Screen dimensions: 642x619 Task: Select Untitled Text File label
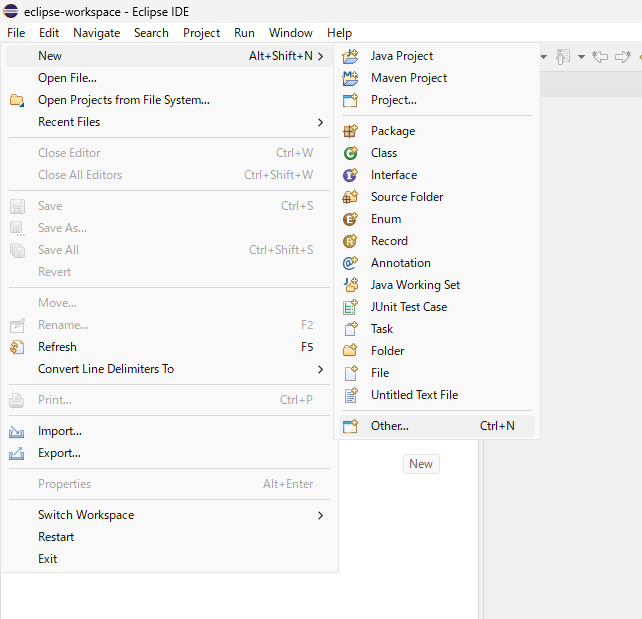coord(414,395)
